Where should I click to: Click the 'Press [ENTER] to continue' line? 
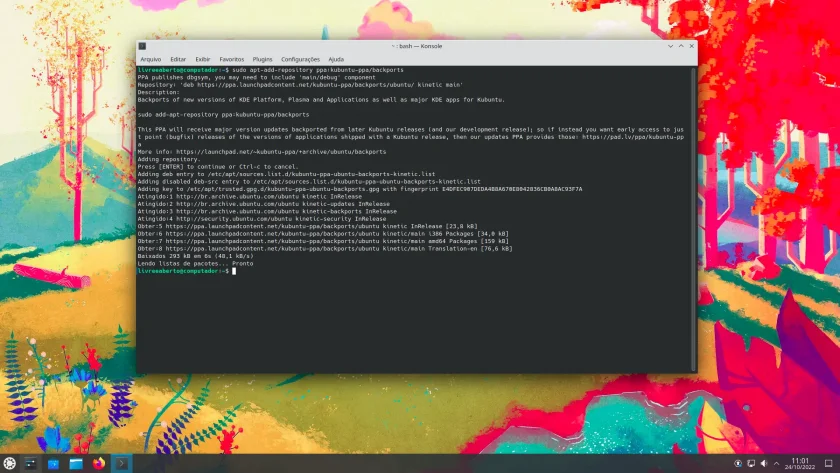pyautogui.click(x=218, y=167)
